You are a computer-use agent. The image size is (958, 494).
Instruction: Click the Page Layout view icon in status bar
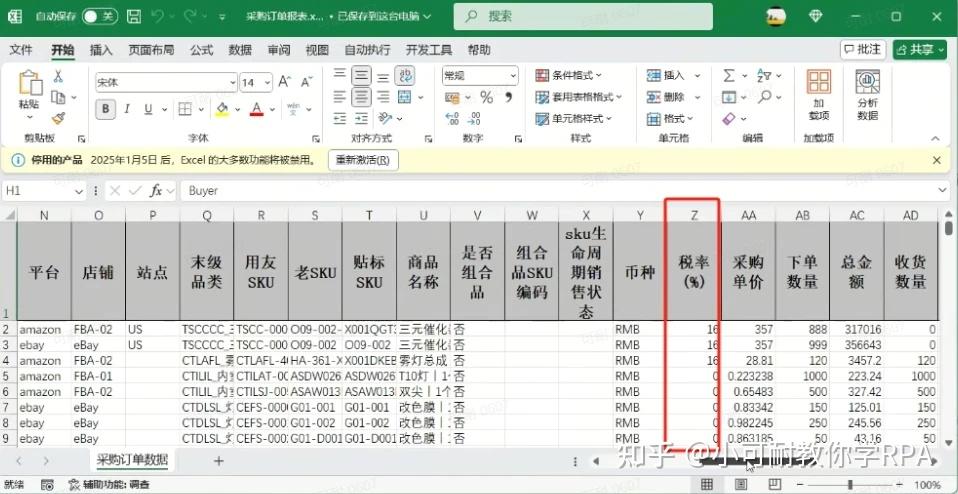(x=740, y=484)
